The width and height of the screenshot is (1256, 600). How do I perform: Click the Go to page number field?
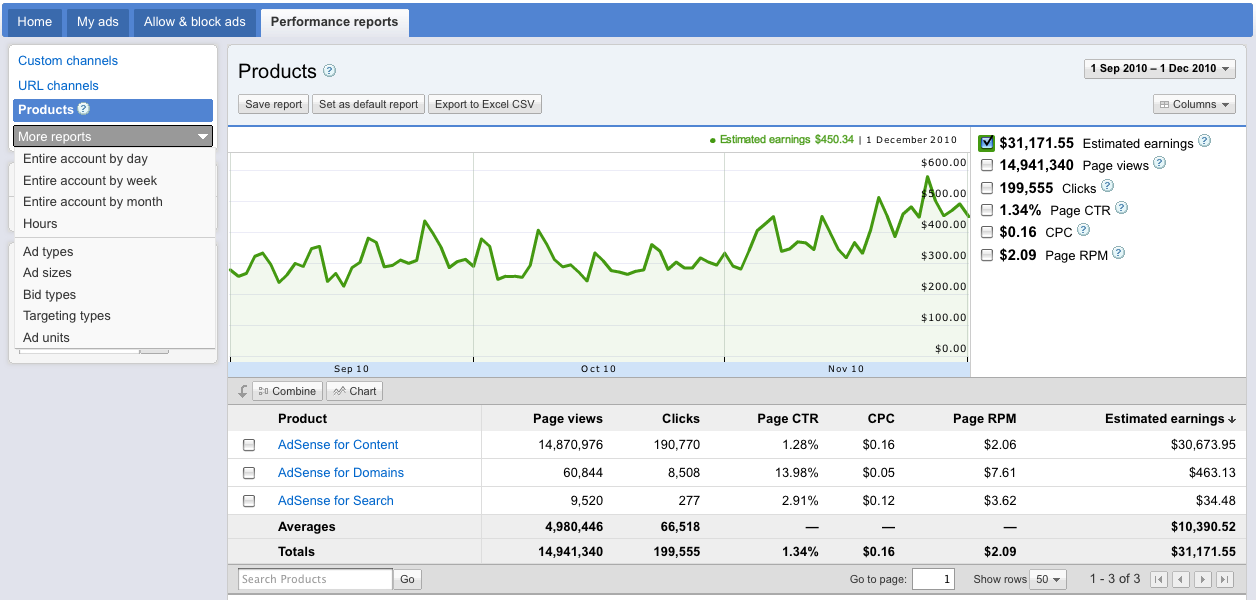934,579
